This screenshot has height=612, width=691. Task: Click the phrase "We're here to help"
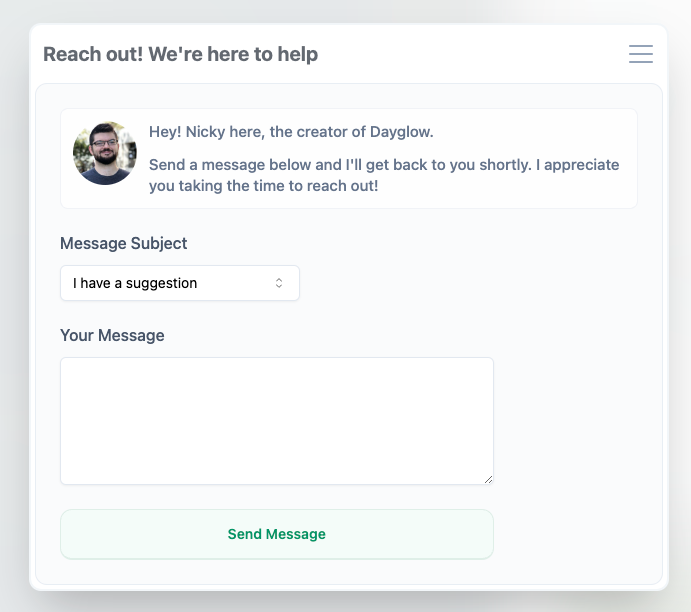pyautogui.click(x=233, y=54)
